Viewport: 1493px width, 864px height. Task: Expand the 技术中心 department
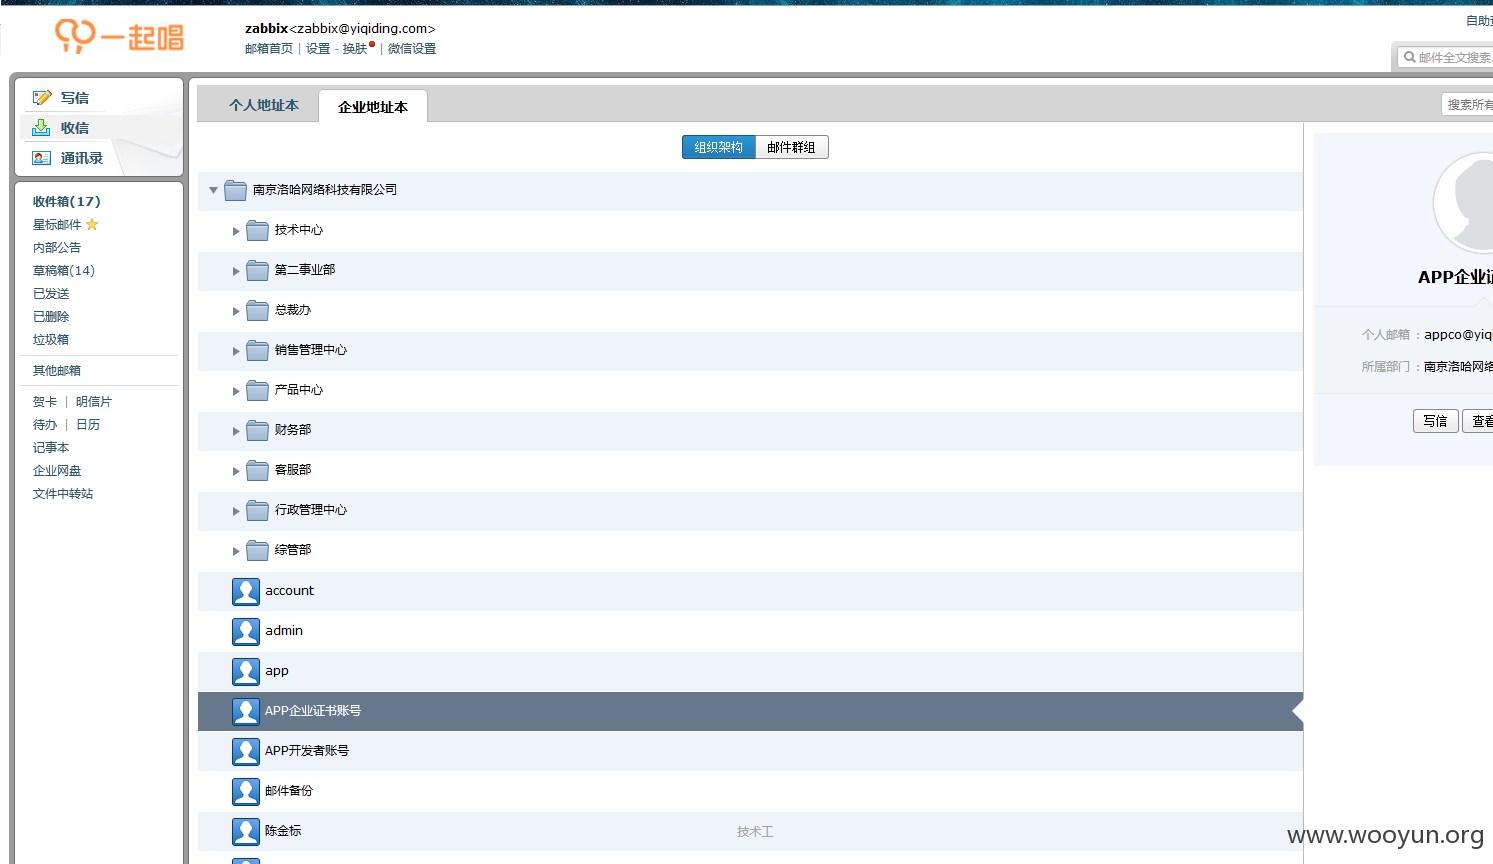click(x=236, y=231)
